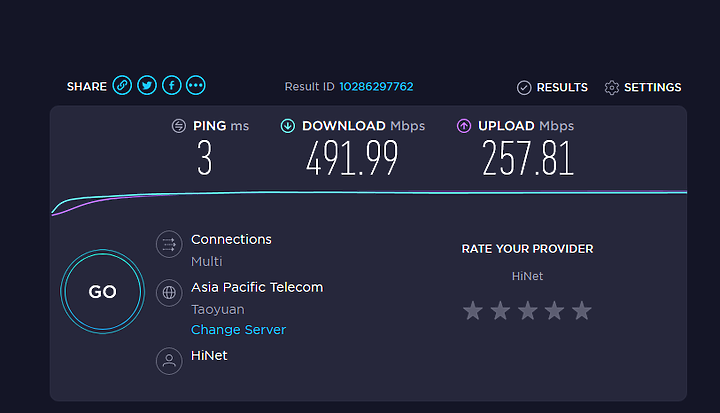720x413 pixels.
Task: Open the SETTINGS menu
Action: [643, 87]
